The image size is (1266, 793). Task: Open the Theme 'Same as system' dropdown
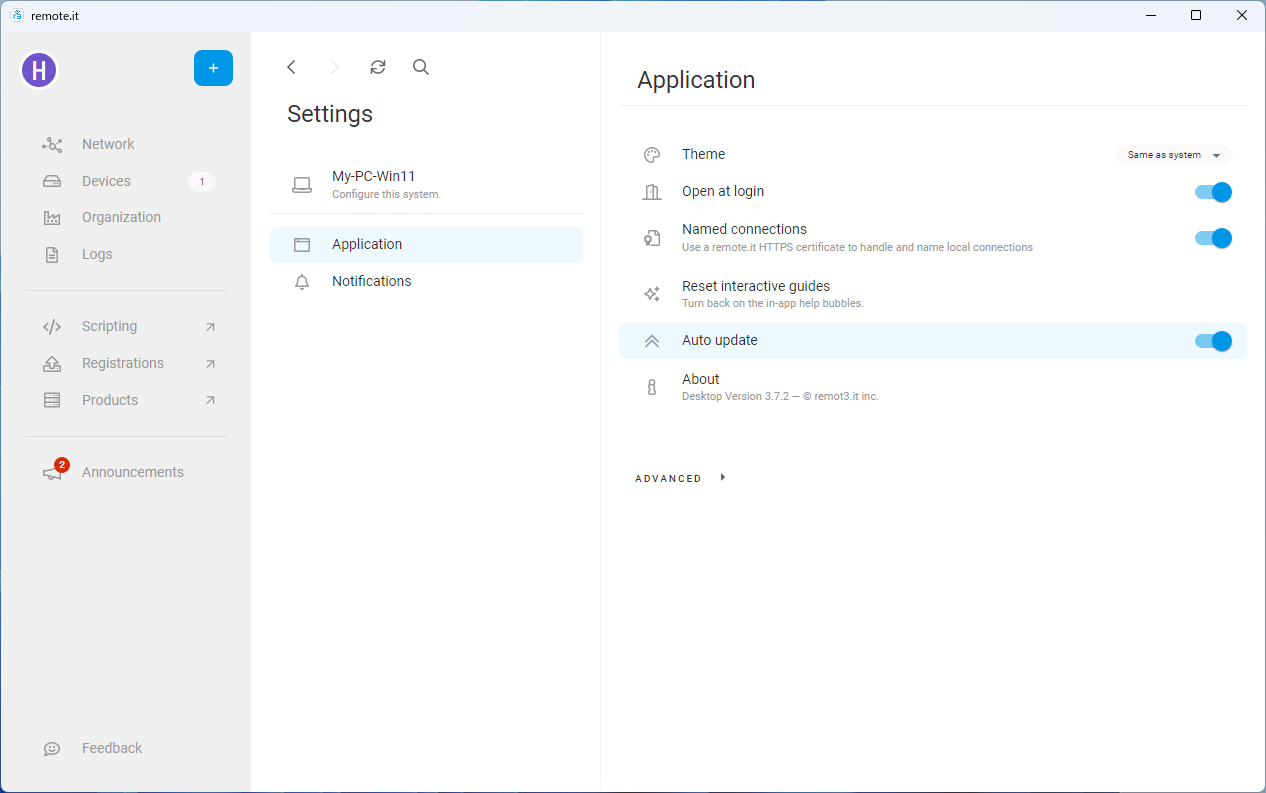click(1174, 155)
